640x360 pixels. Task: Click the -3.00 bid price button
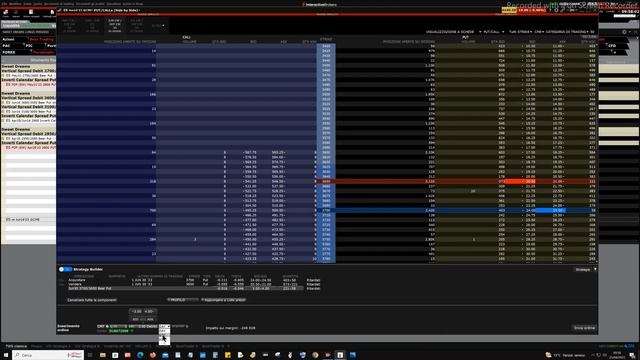click(x=136, y=311)
